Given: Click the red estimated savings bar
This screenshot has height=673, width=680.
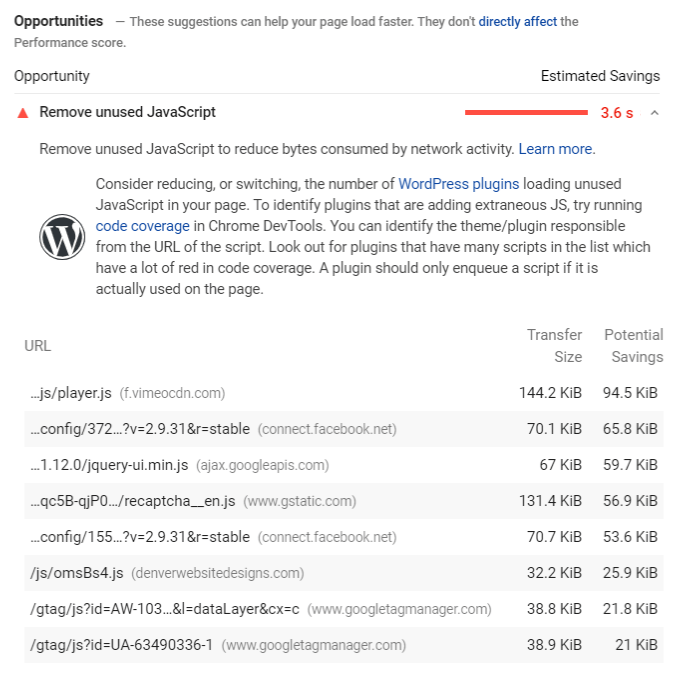Looking at the screenshot, I should [x=526, y=112].
